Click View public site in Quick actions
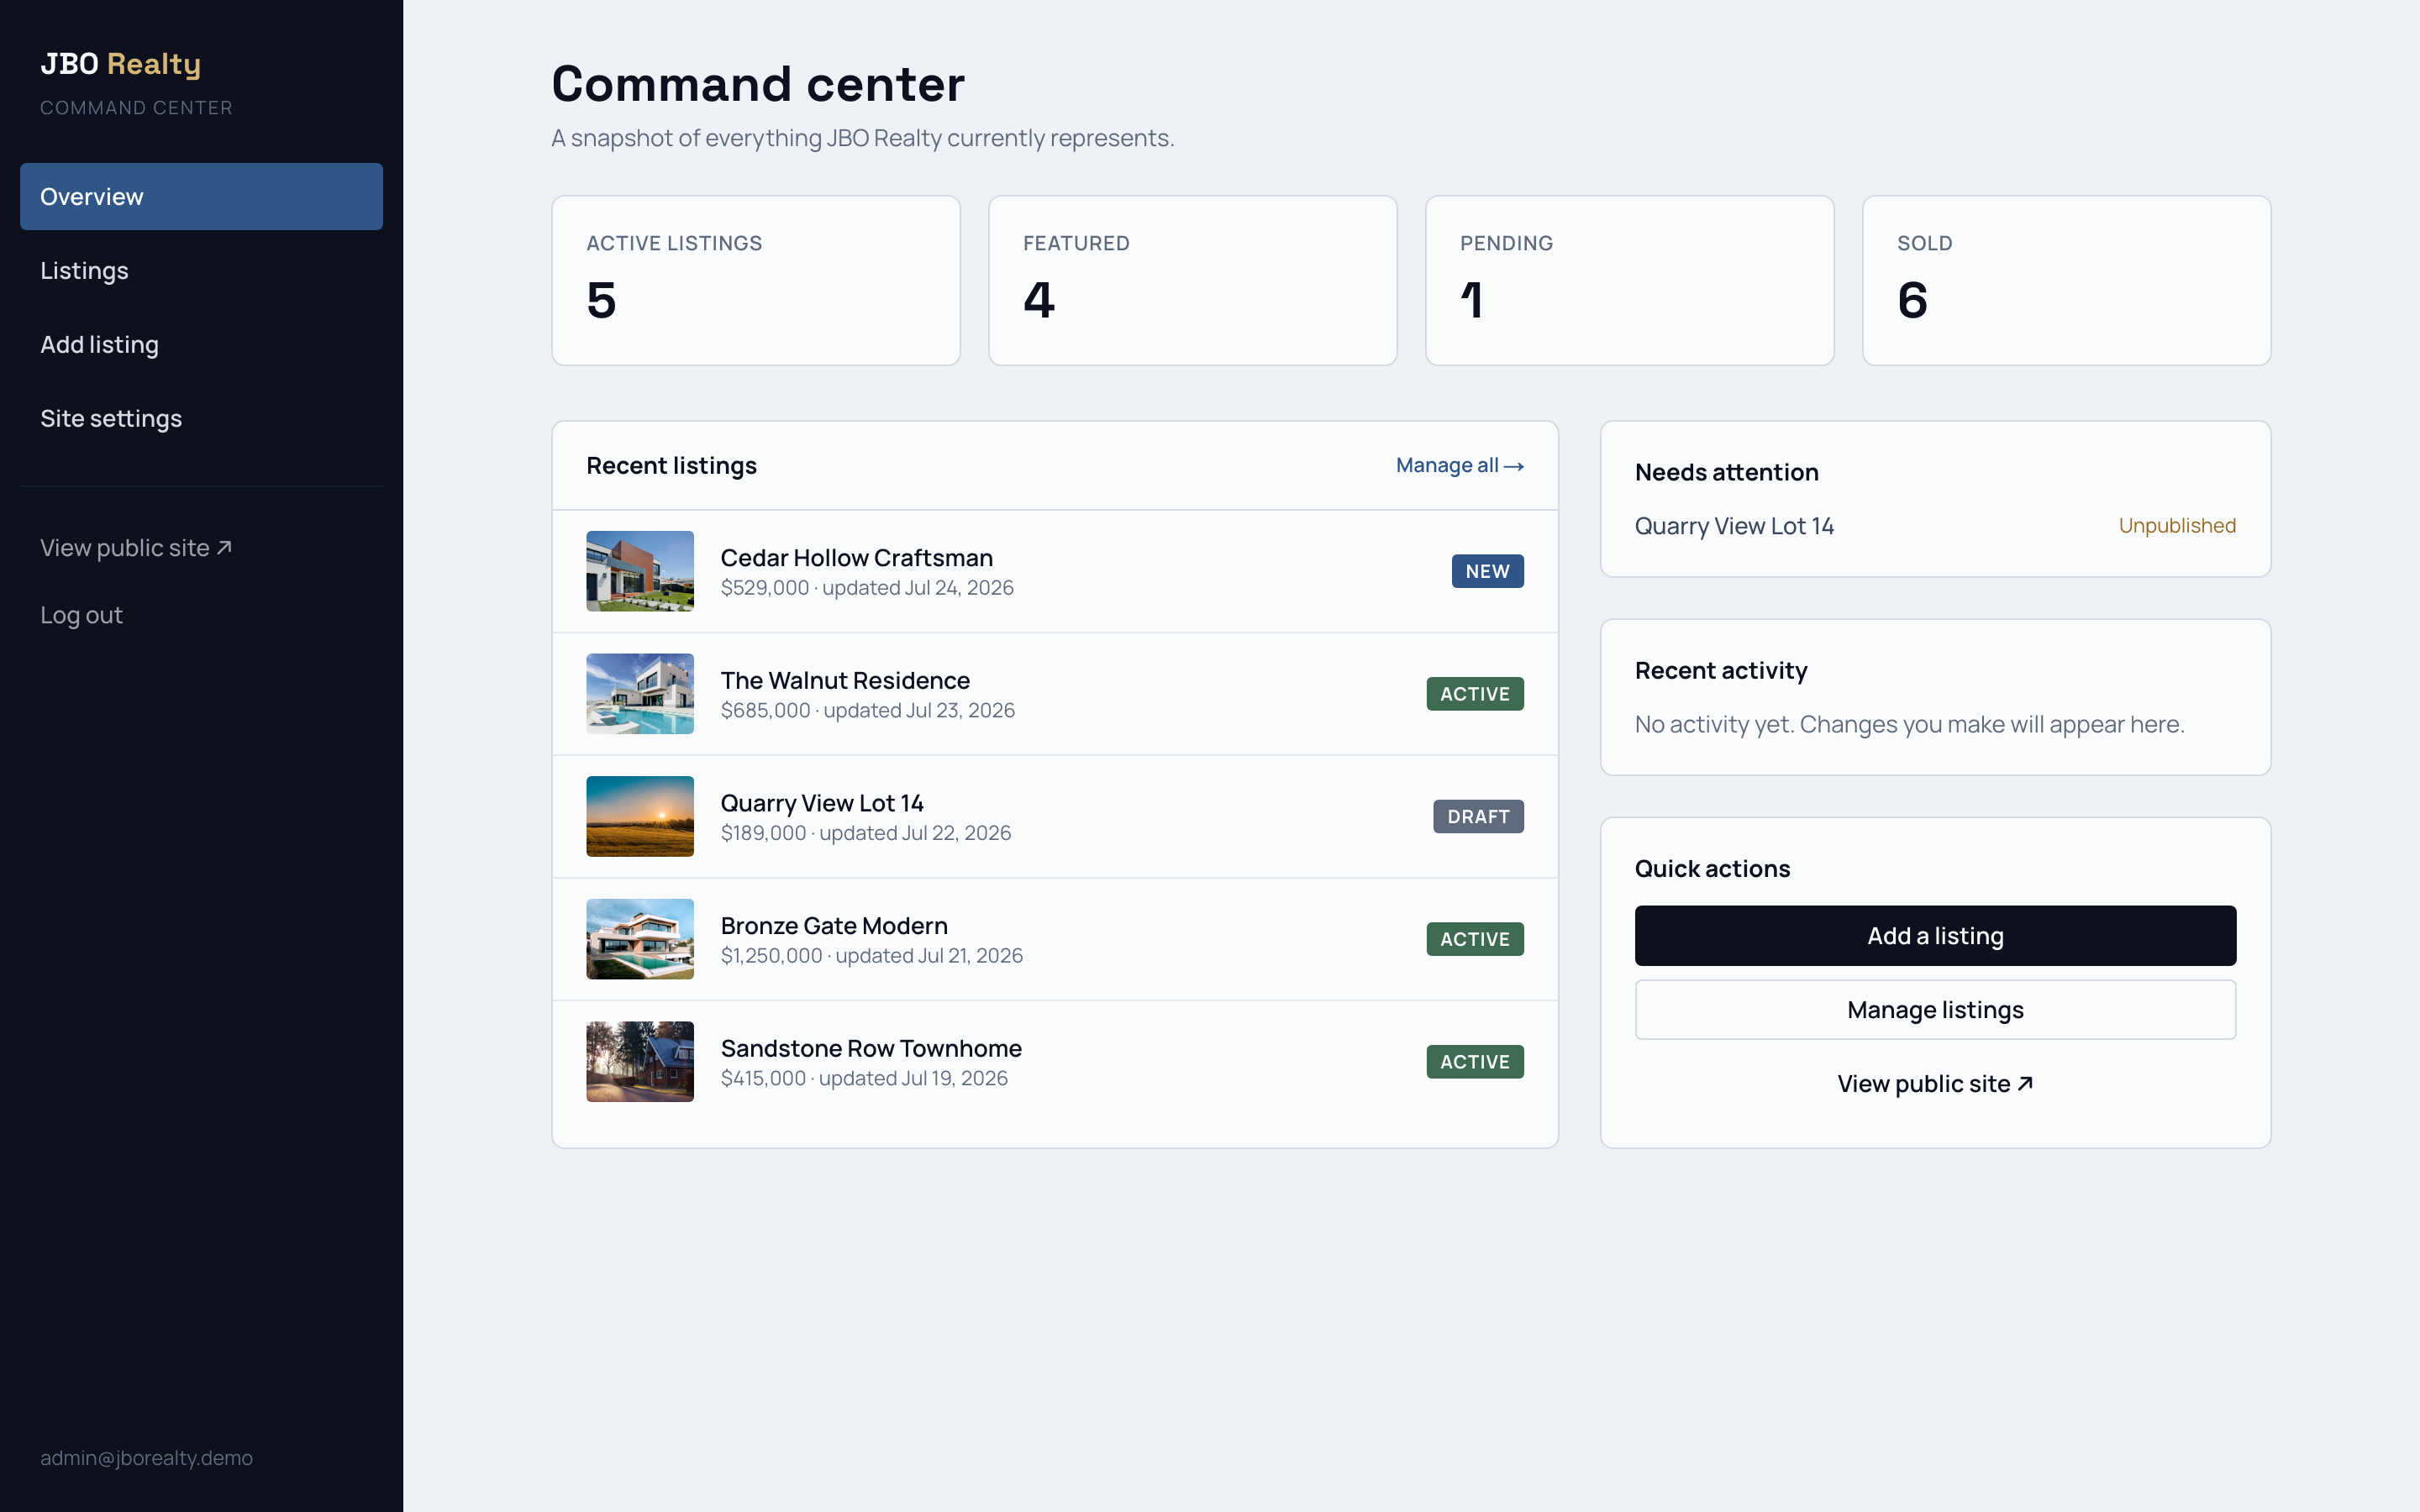The width and height of the screenshot is (2420, 1512). [x=1935, y=1084]
